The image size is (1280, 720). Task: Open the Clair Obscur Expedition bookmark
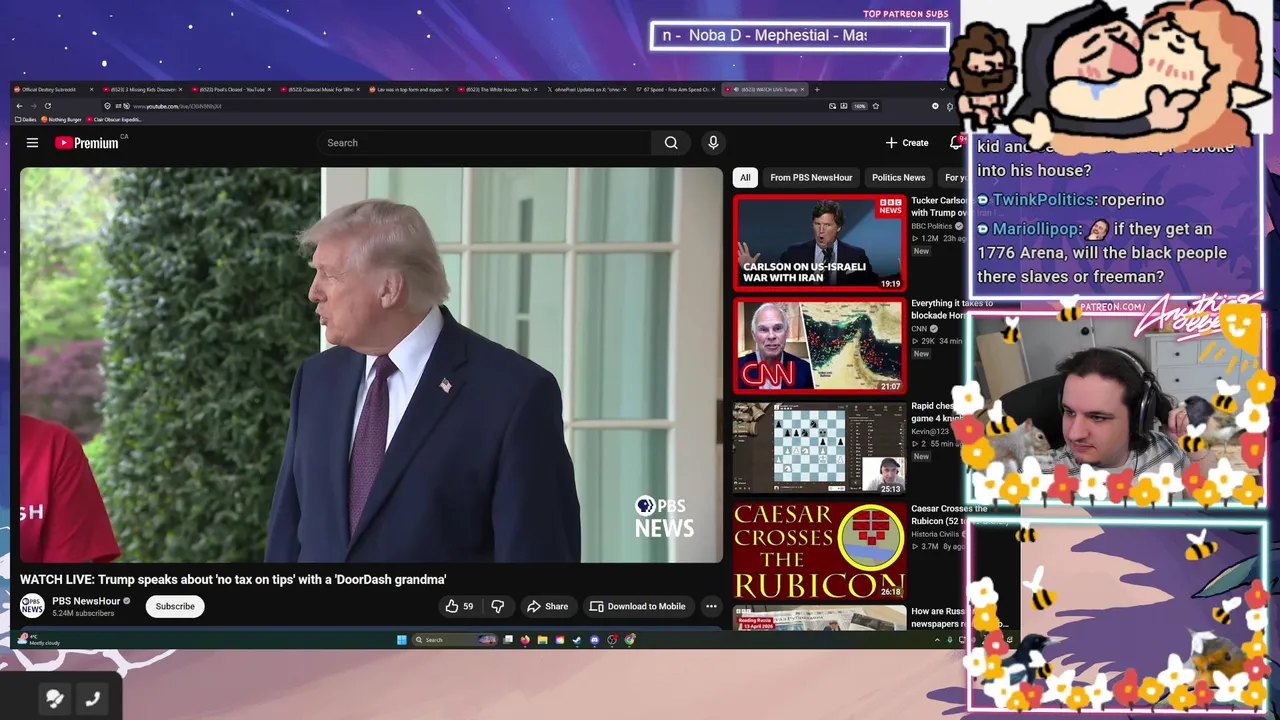pyautogui.click(x=115, y=119)
